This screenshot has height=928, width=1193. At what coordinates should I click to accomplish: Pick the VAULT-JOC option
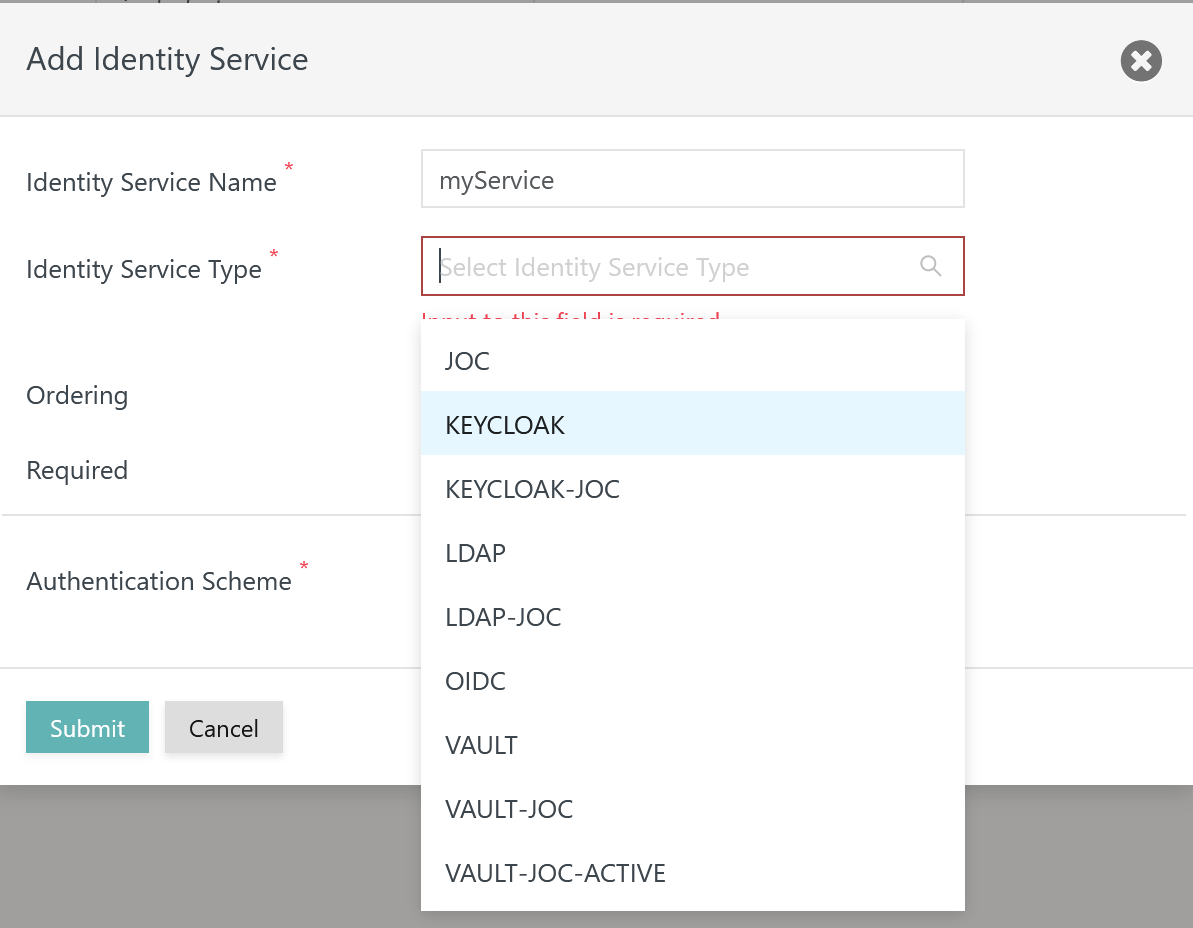(692, 809)
